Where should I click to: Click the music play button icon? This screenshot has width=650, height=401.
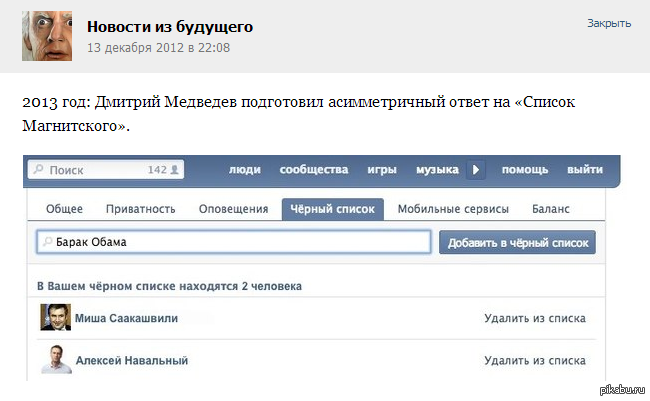pyautogui.click(x=476, y=170)
